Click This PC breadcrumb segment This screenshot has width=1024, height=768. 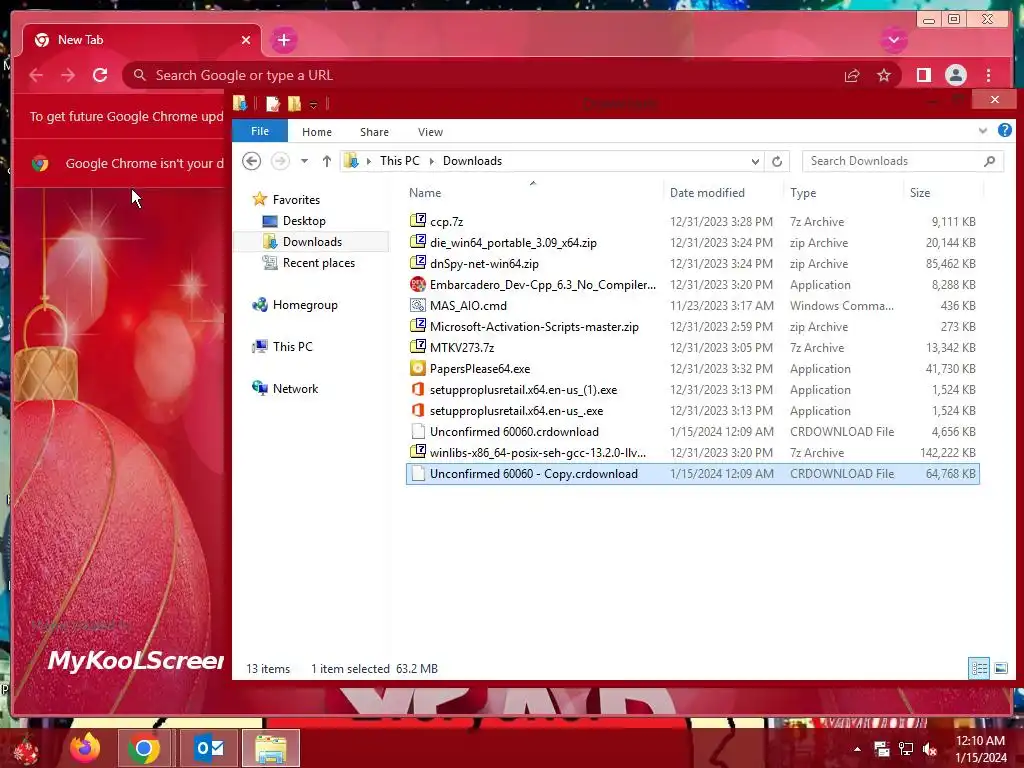click(400, 161)
